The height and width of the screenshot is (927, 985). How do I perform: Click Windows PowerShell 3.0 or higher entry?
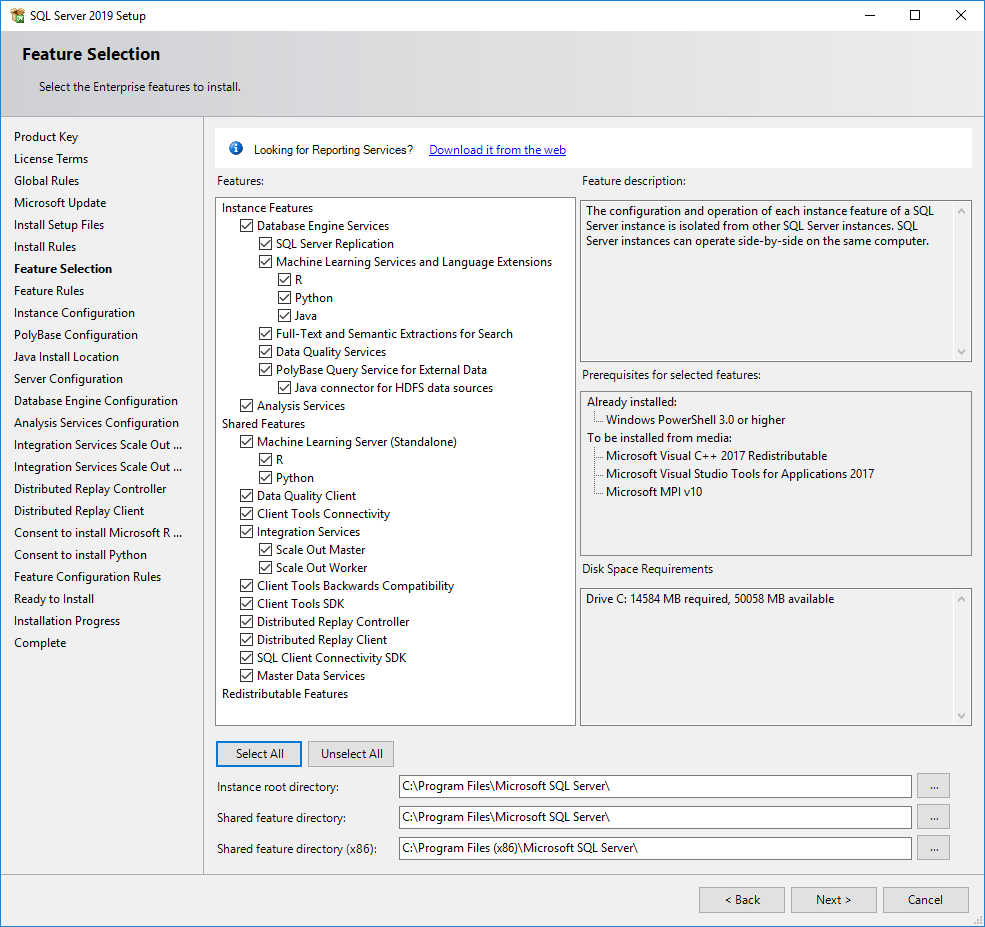click(x=695, y=420)
